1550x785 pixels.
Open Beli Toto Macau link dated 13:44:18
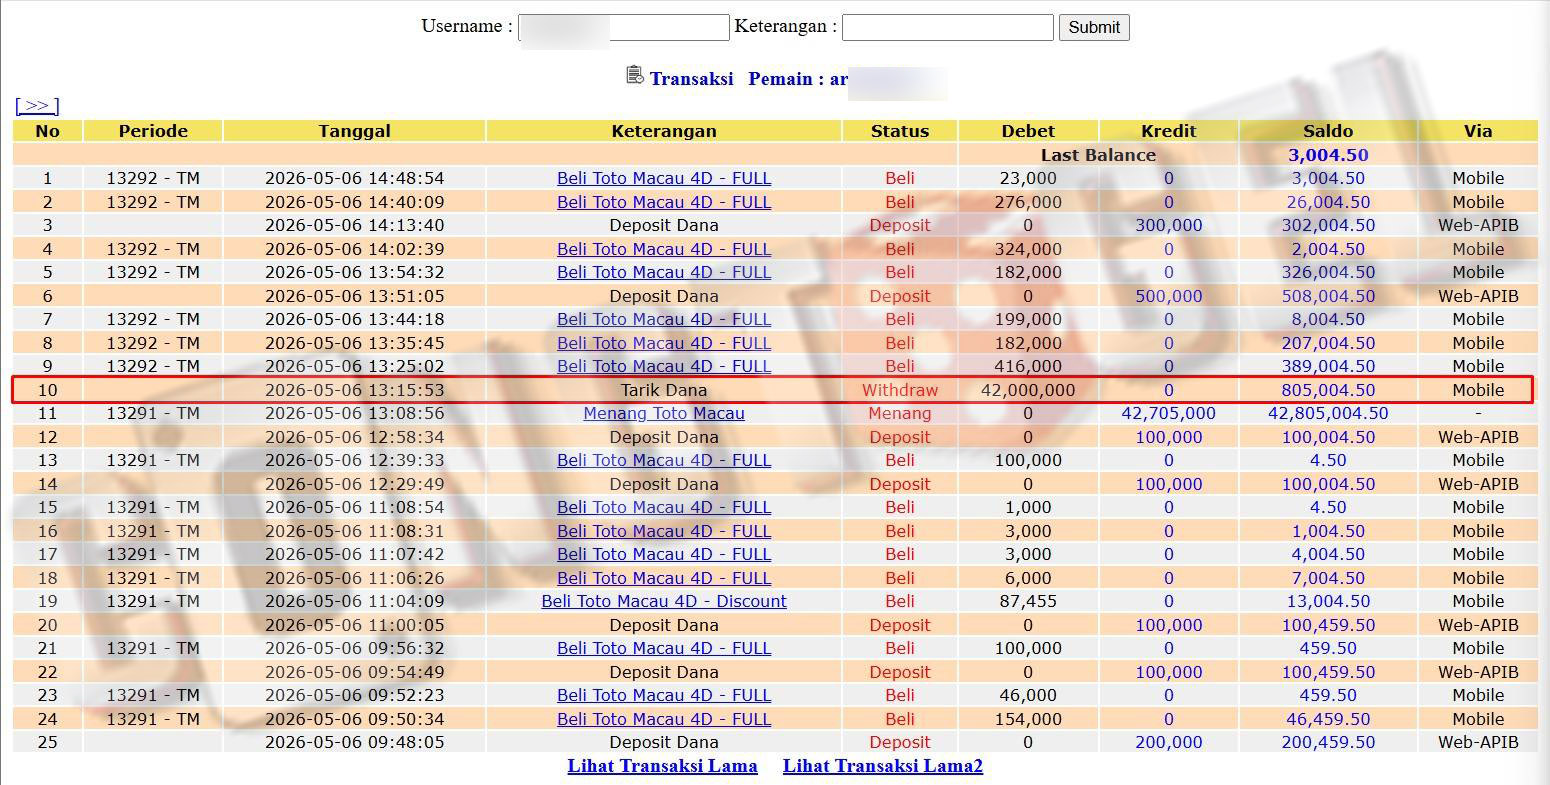tap(664, 319)
